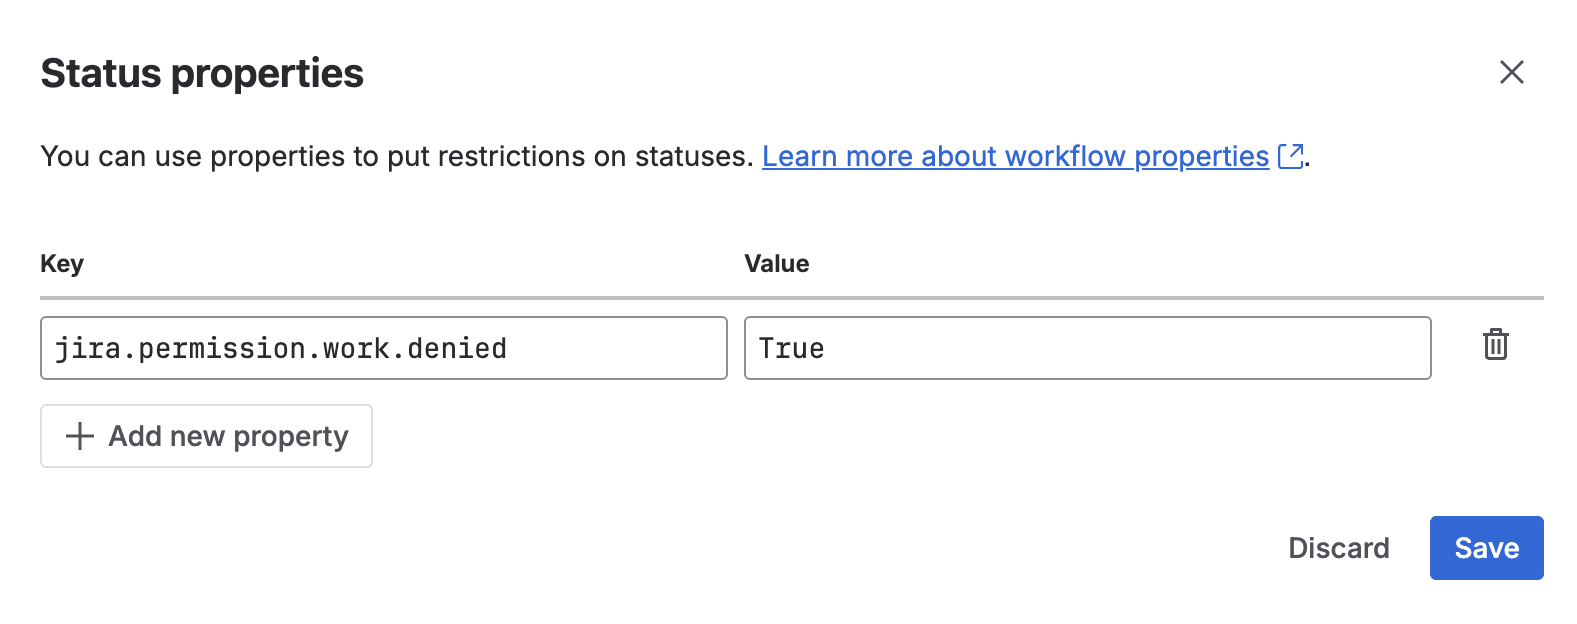1577x624 pixels.
Task: Click the X icon to dismiss the dialog
Action: pyautogui.click(x=1512, y=72)
